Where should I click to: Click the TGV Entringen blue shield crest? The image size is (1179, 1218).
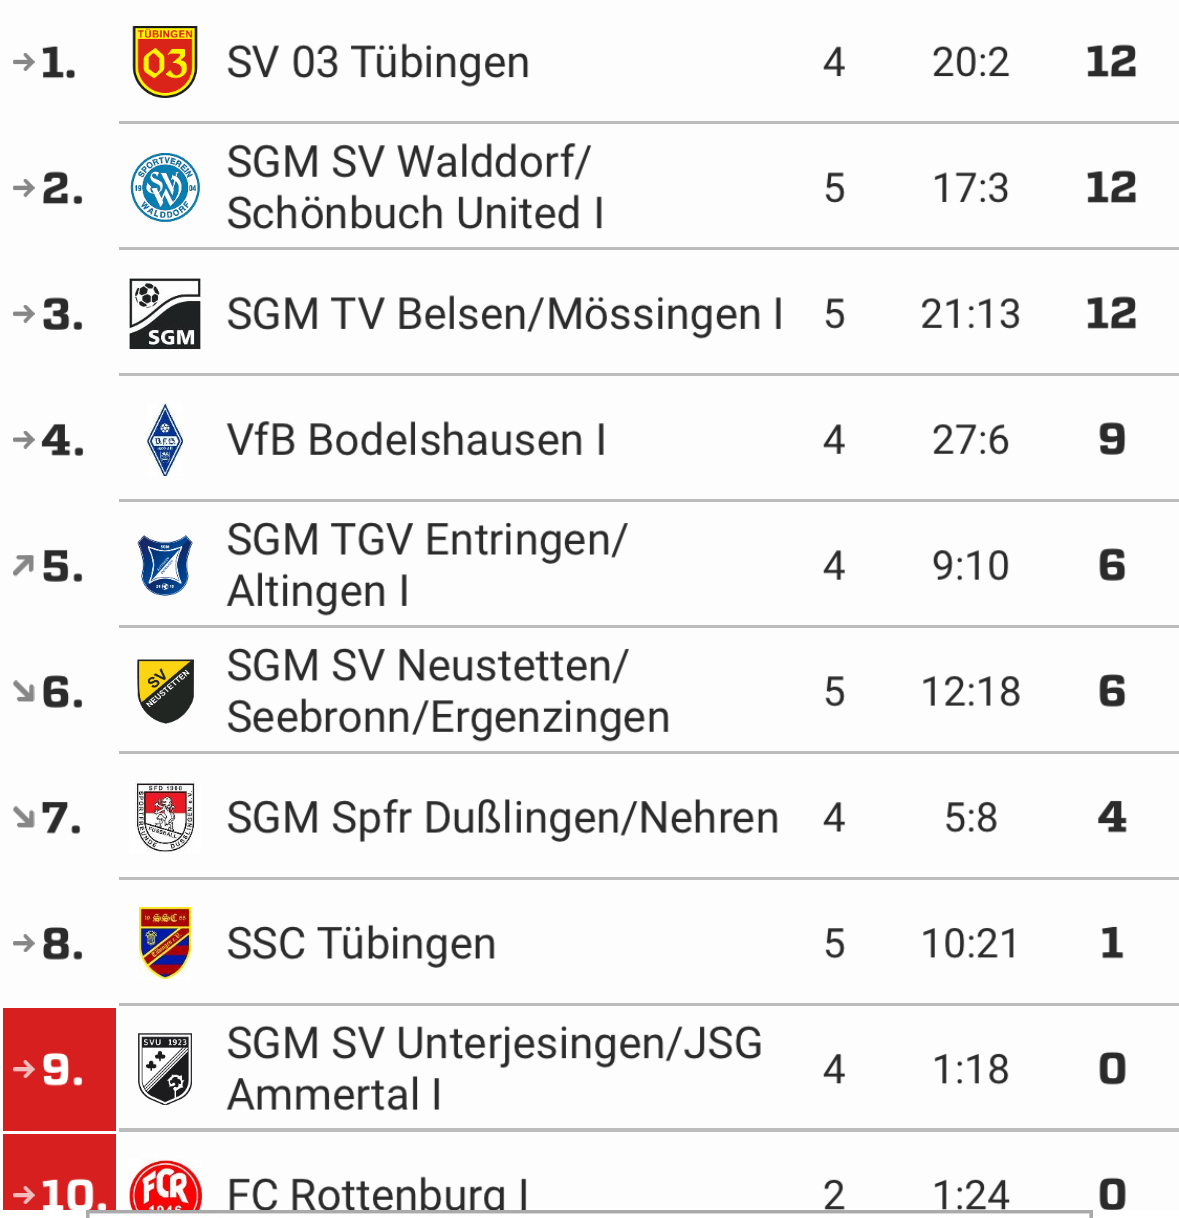point(165,566)
